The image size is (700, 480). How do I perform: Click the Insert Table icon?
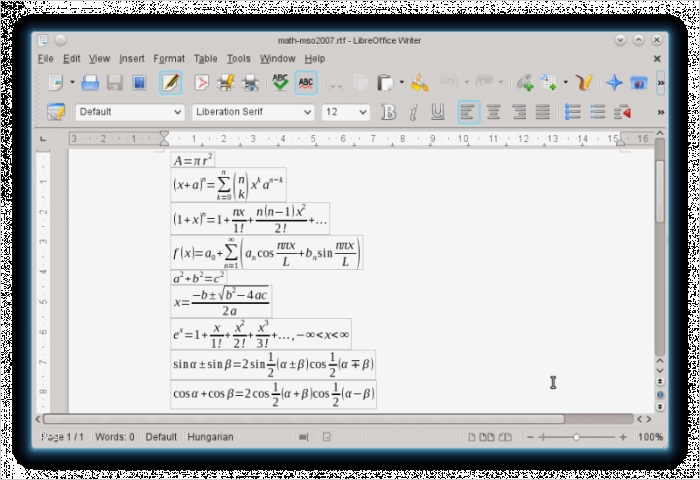tap(549, 83)
